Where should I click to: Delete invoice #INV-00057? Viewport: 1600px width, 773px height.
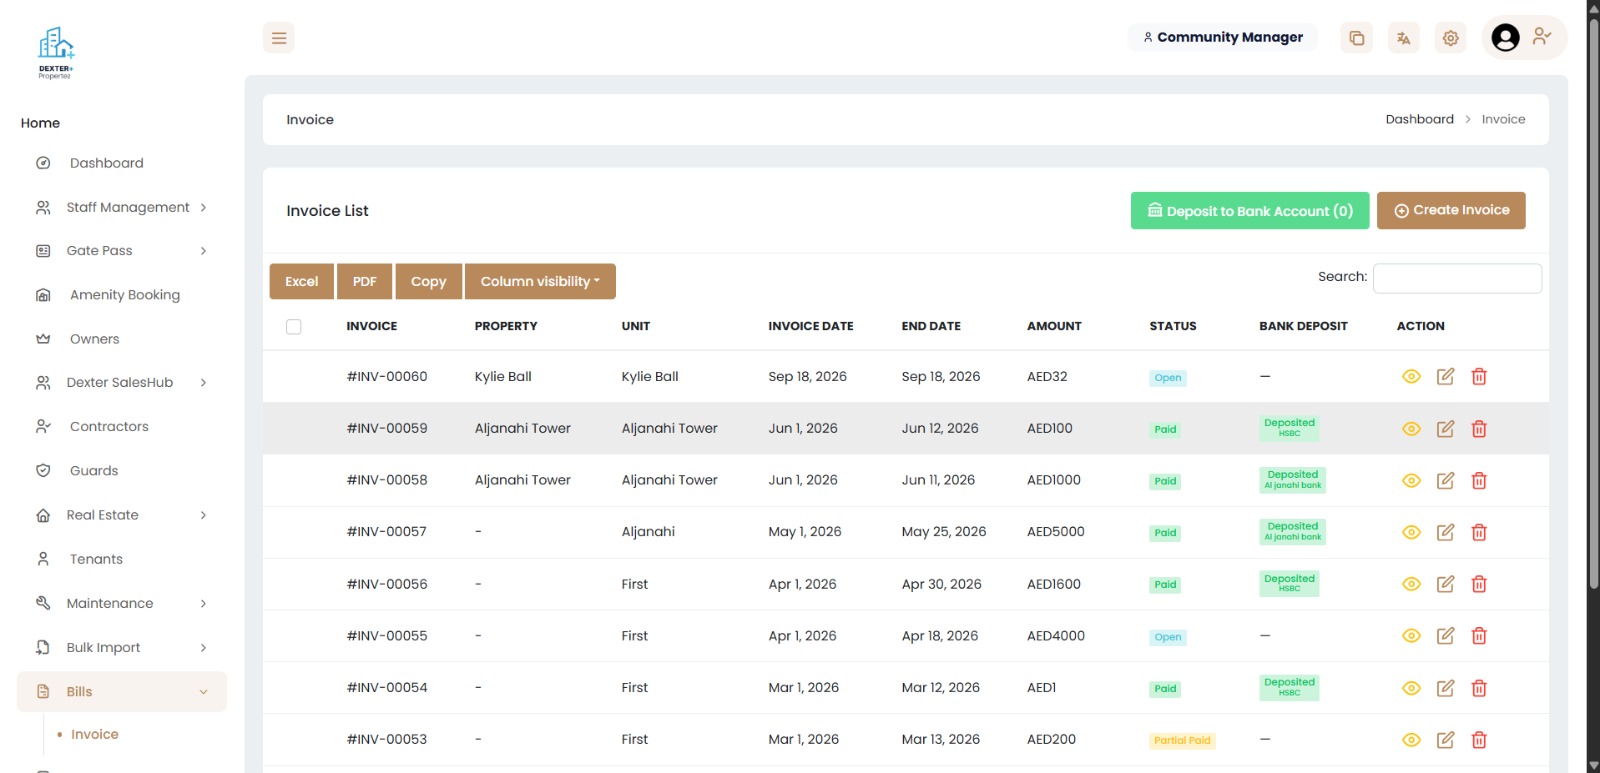pyautogui.click(x=1479, y=532)
